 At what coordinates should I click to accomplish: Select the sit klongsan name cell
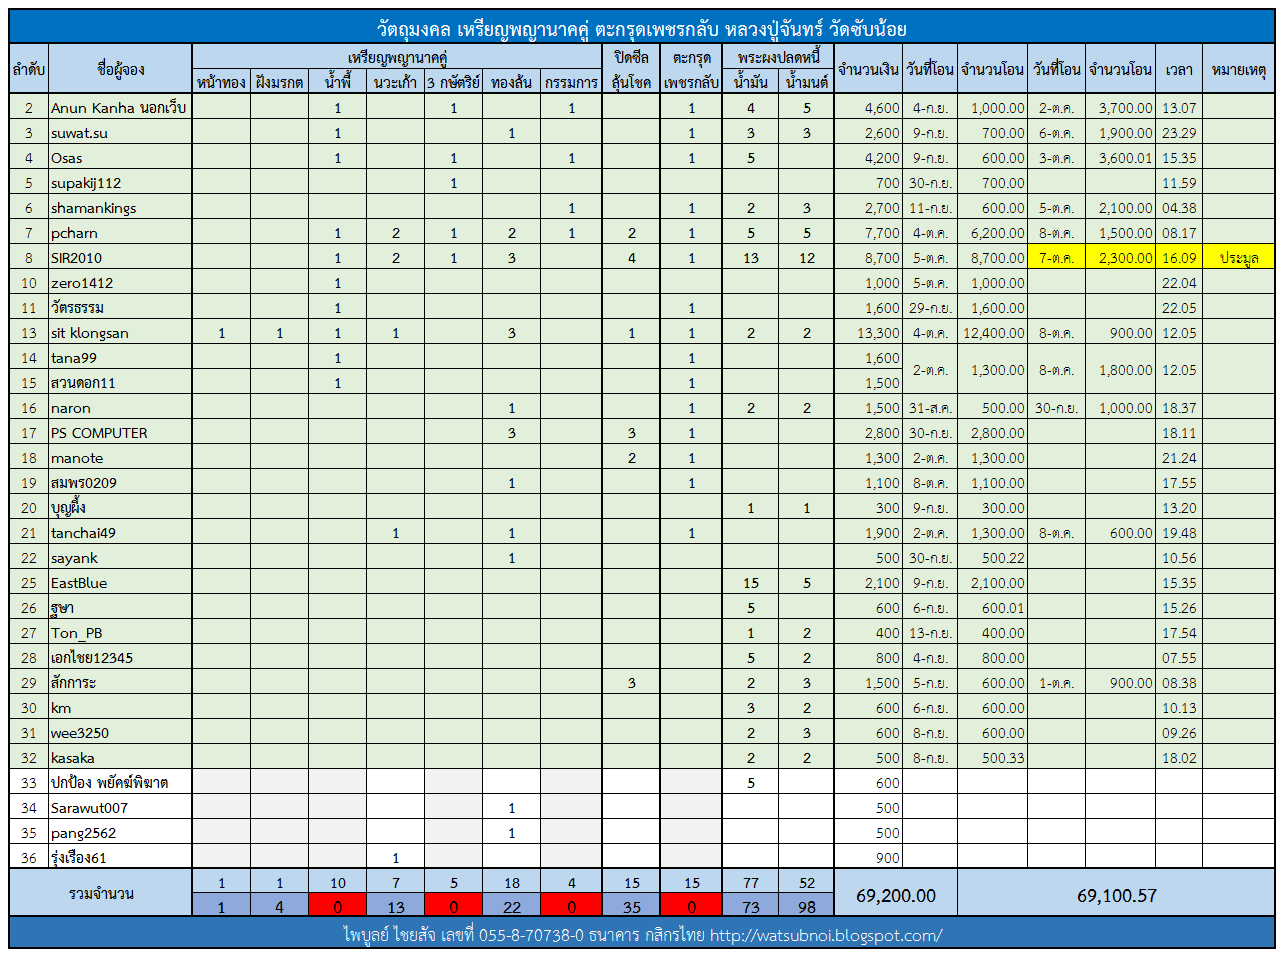pyautogui.click(x=120, y=333)
